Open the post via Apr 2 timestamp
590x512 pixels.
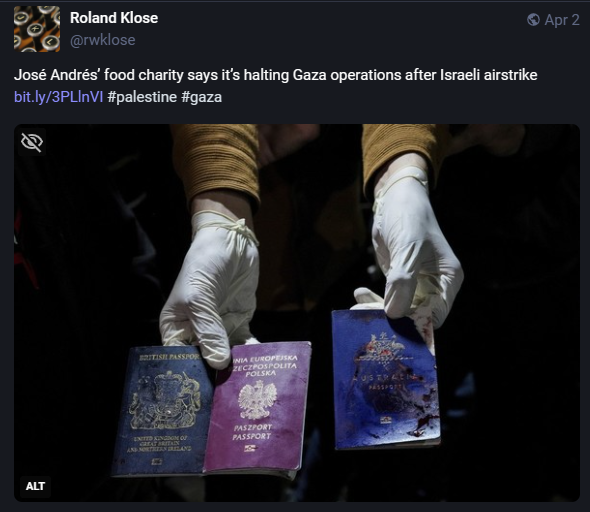pos(562,20)
